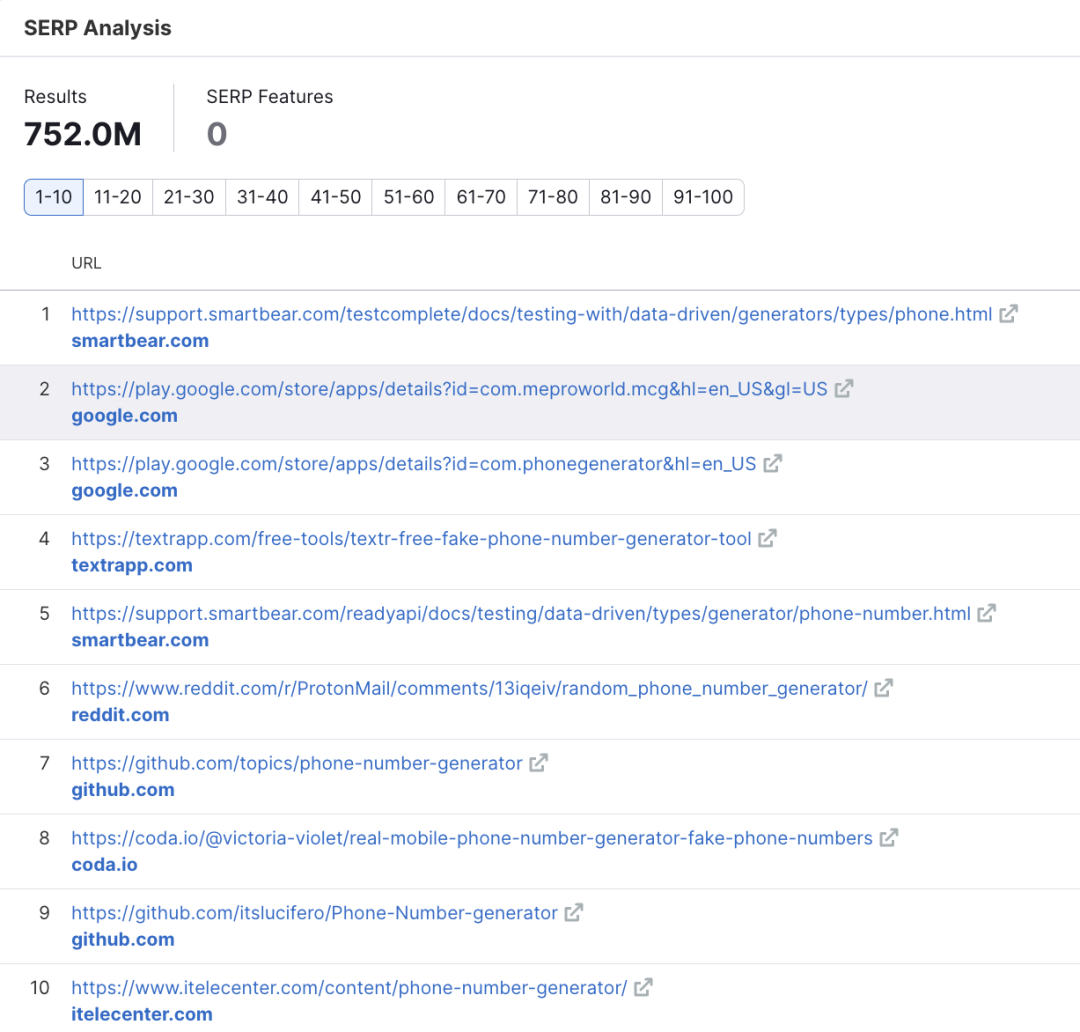Open external link icon for smartbear testcomplete URL
Screen dimensions: 1080x1032
point(1008,314)
